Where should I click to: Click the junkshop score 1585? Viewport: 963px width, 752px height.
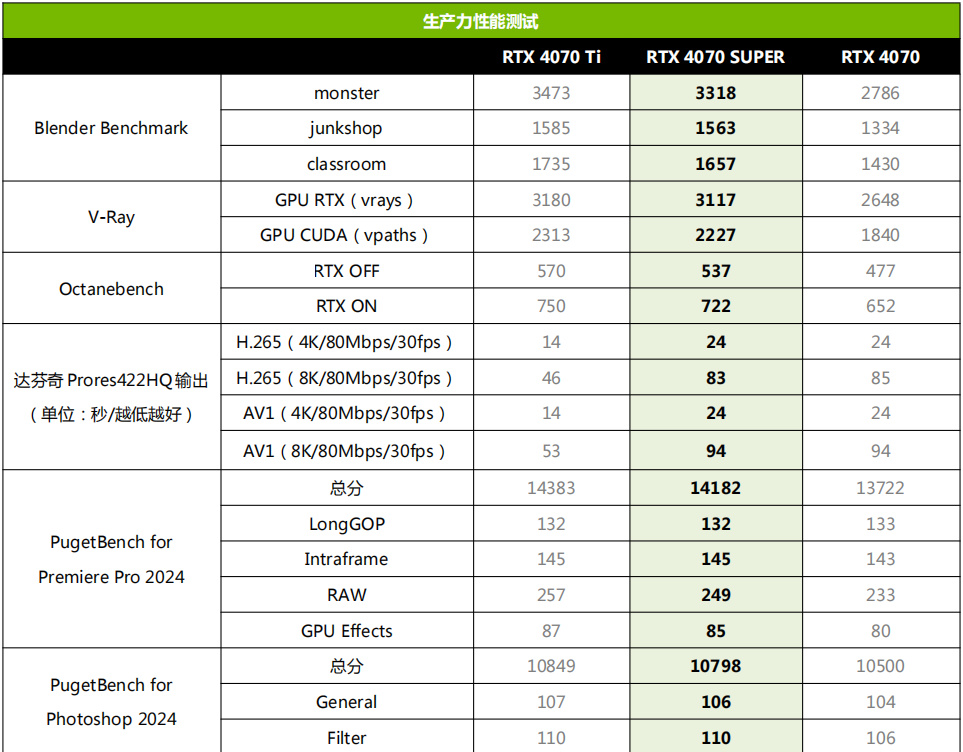click(551, 128)
